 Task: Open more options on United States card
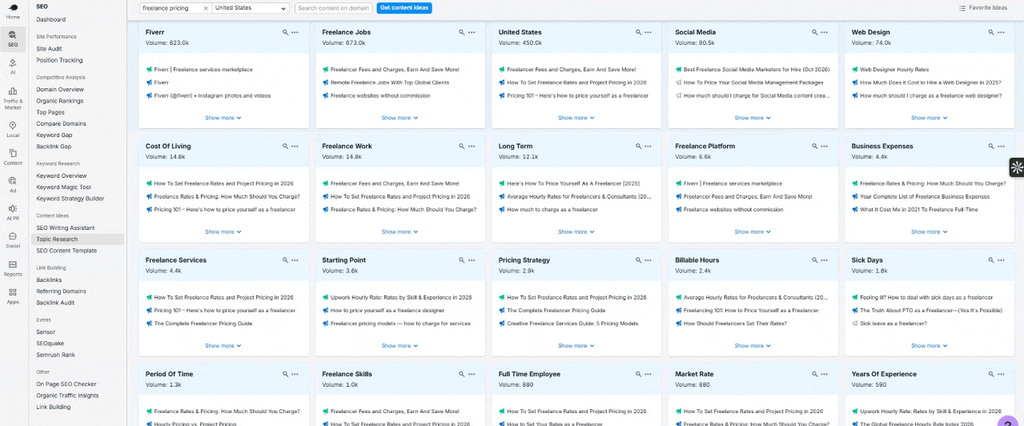(x=648, y=32)
